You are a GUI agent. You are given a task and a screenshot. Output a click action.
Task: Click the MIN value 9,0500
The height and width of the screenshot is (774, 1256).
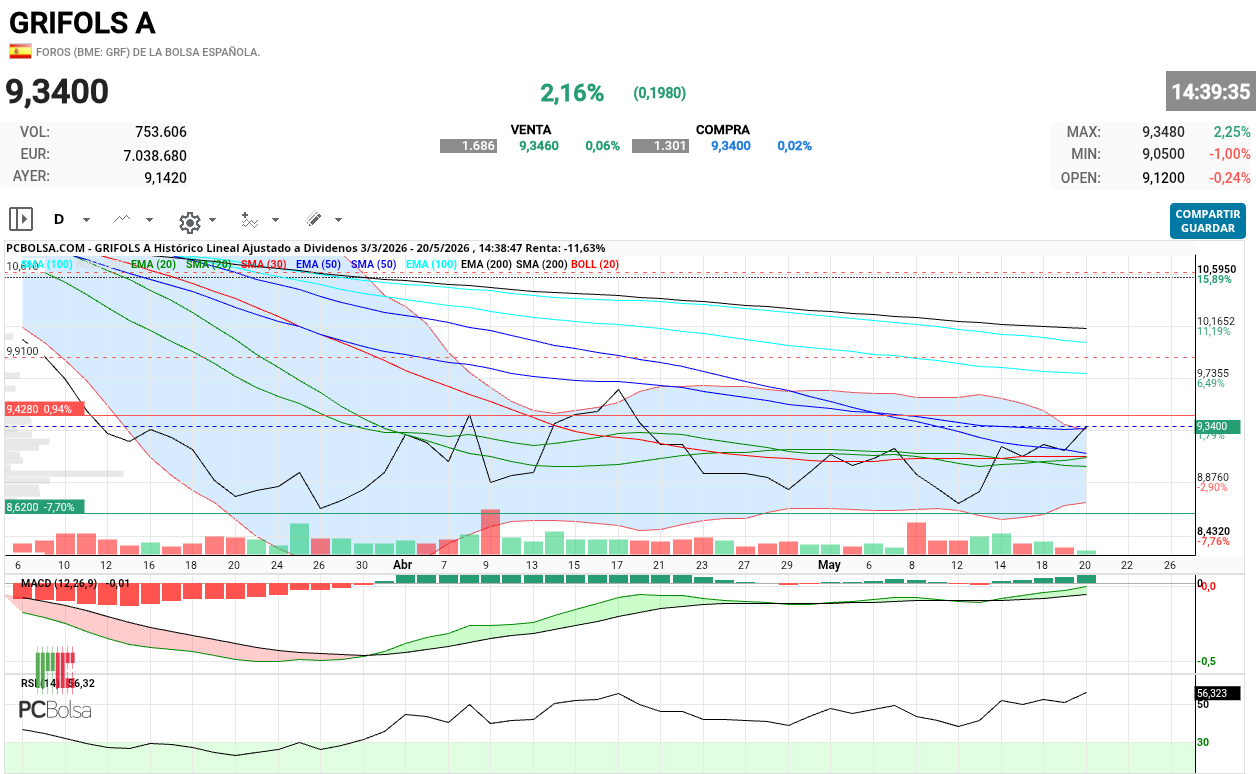point(1163,154)
